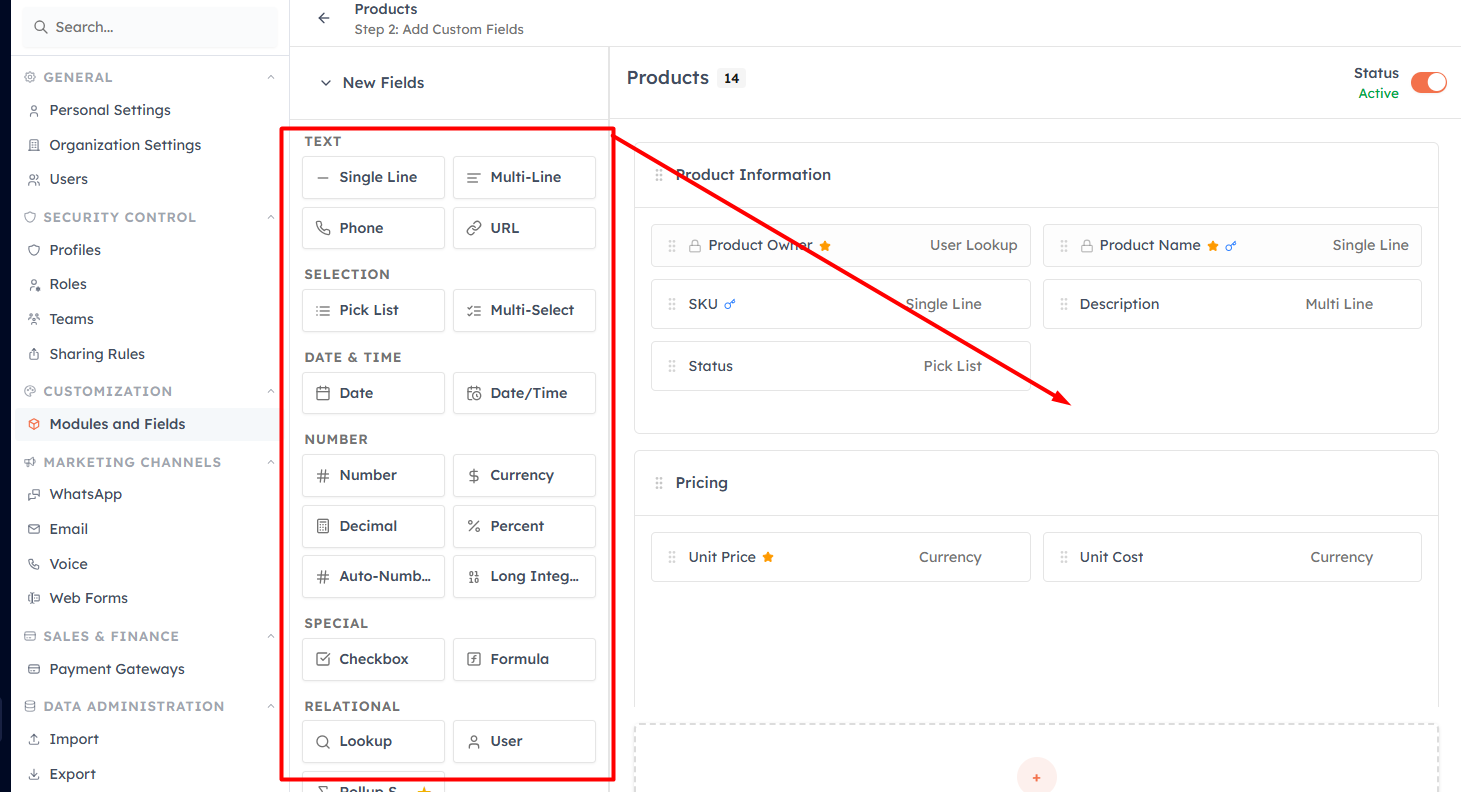Click the drag handle on Unit Cost
The width and height of the screenshot is (1461, 792).
[1062, 557]
